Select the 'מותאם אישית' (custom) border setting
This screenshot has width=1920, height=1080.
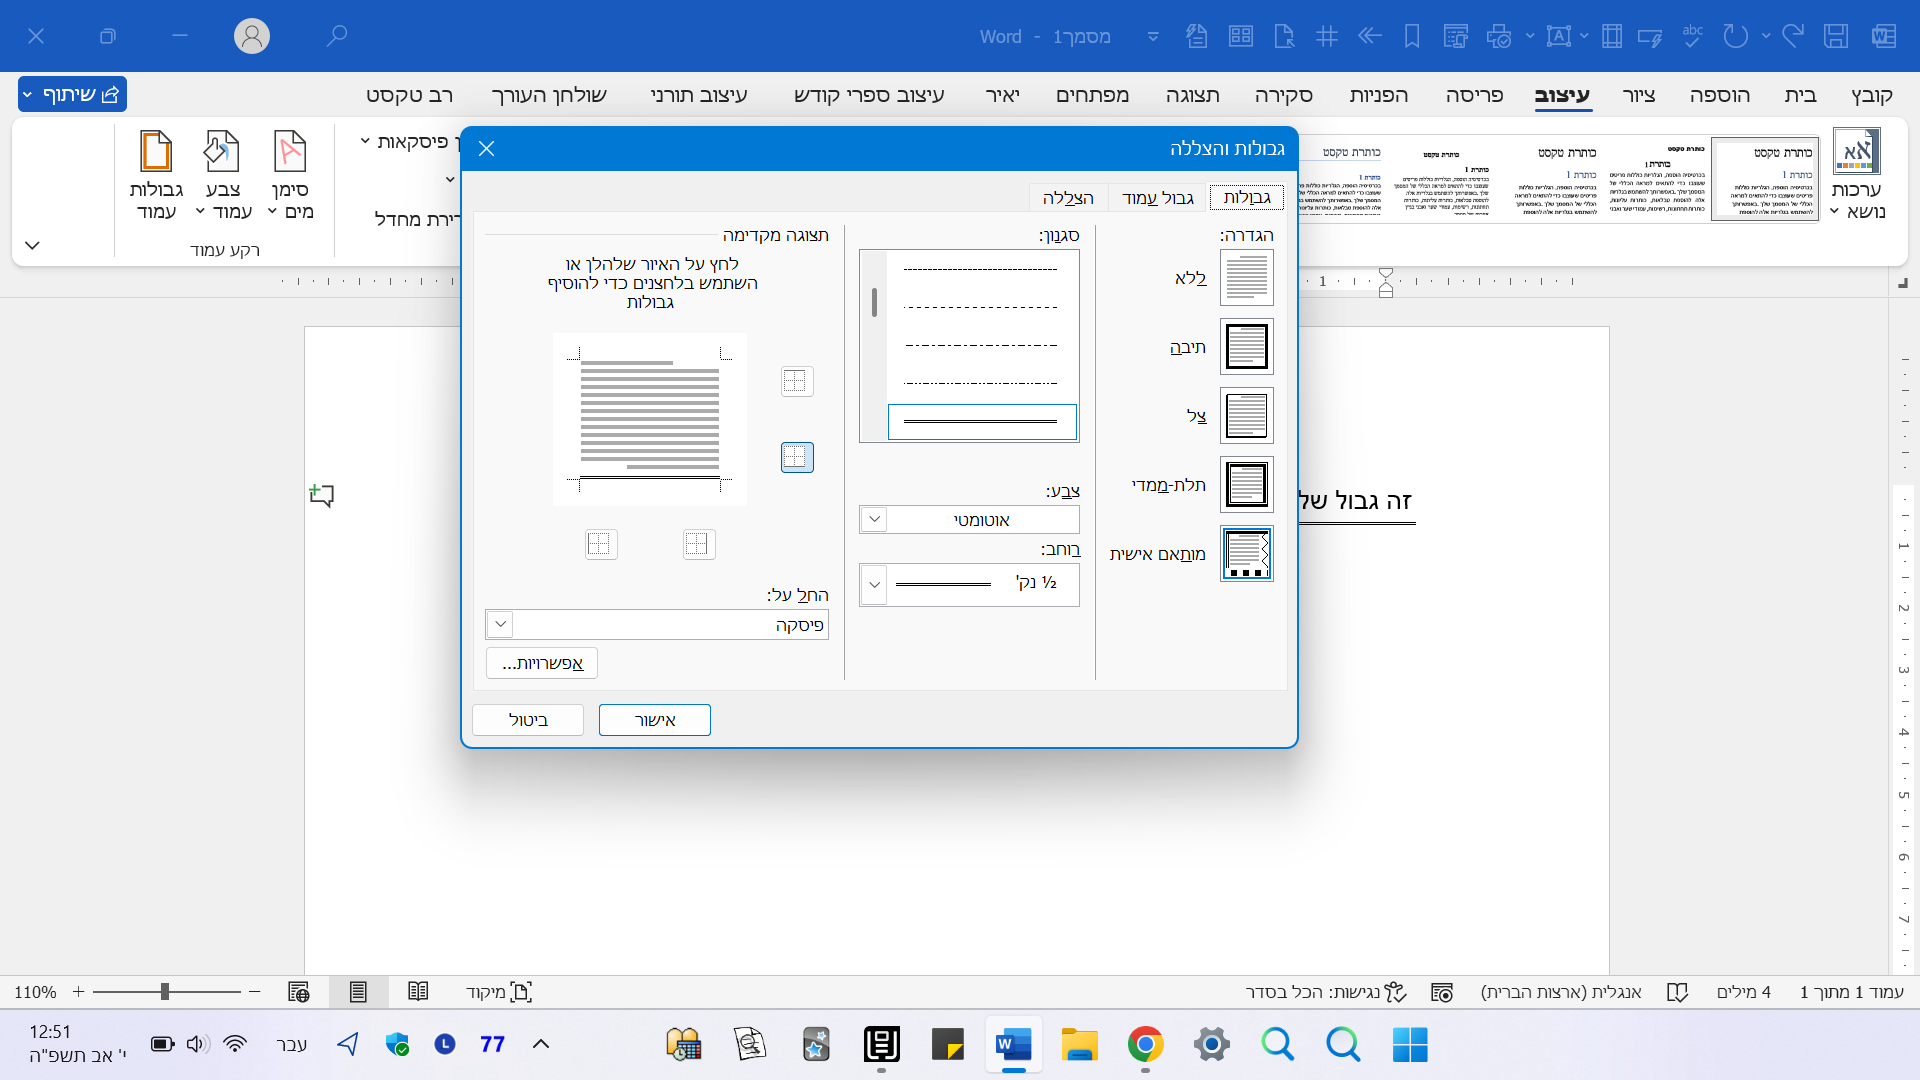click(x=1246, y=554)
